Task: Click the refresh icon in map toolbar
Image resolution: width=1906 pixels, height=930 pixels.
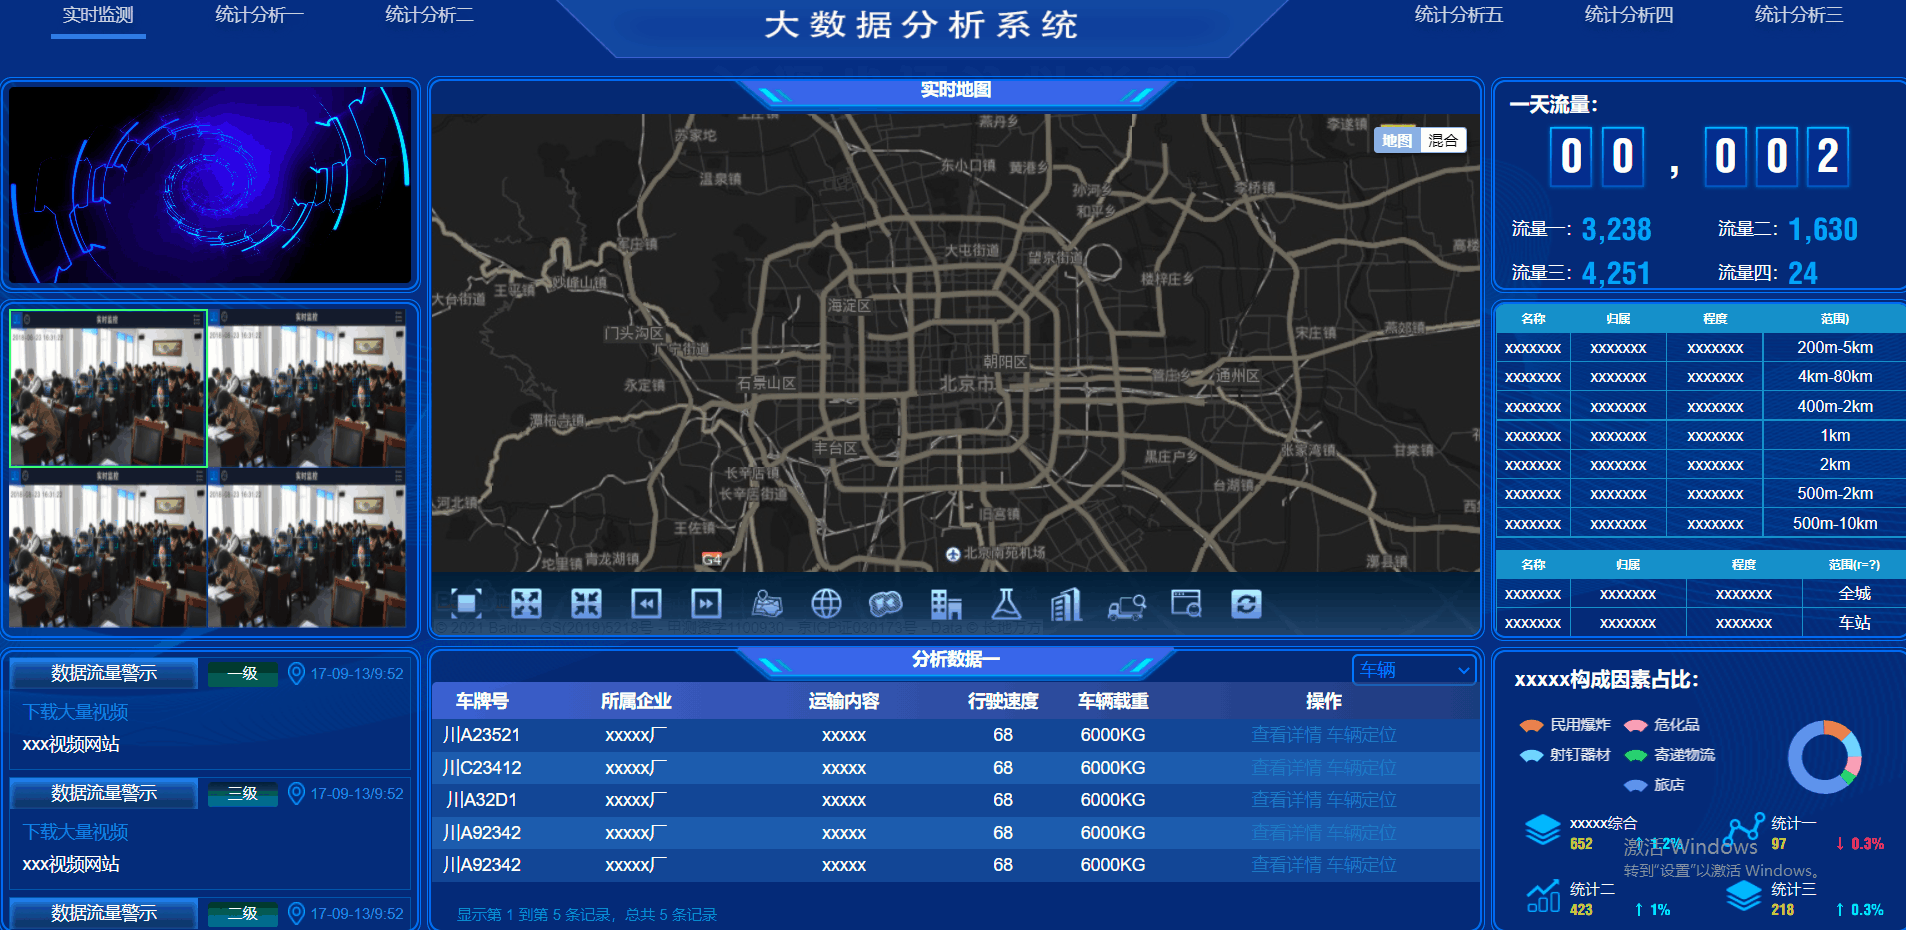Action: click(x=1246, y=603)
